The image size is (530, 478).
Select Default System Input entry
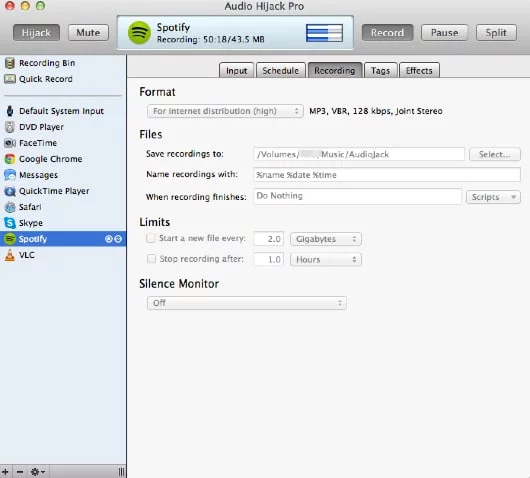(63, 111)
